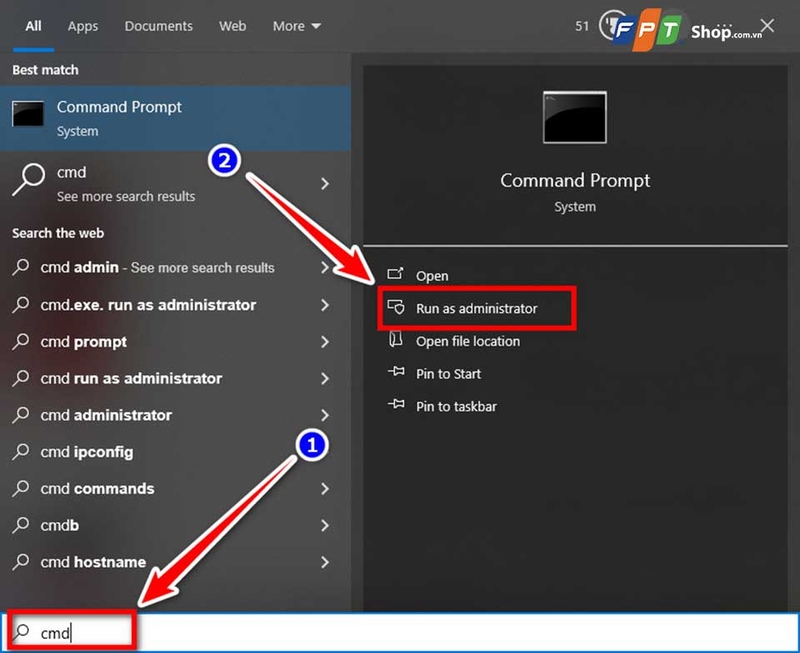800x653 pixels.
Task: Select the cmd commands suggestion text
Action: point(97,489)
